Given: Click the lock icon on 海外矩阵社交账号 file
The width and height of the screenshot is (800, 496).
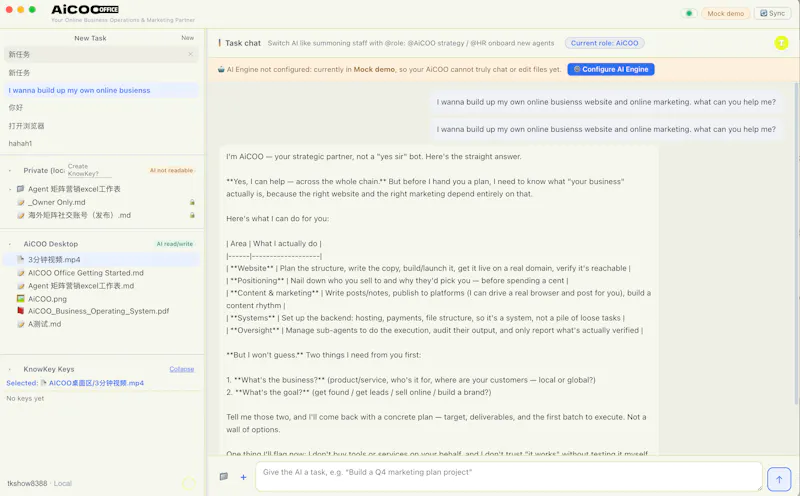Looking at the screenshot, I should pyautogui.click(x=192, y=215).
